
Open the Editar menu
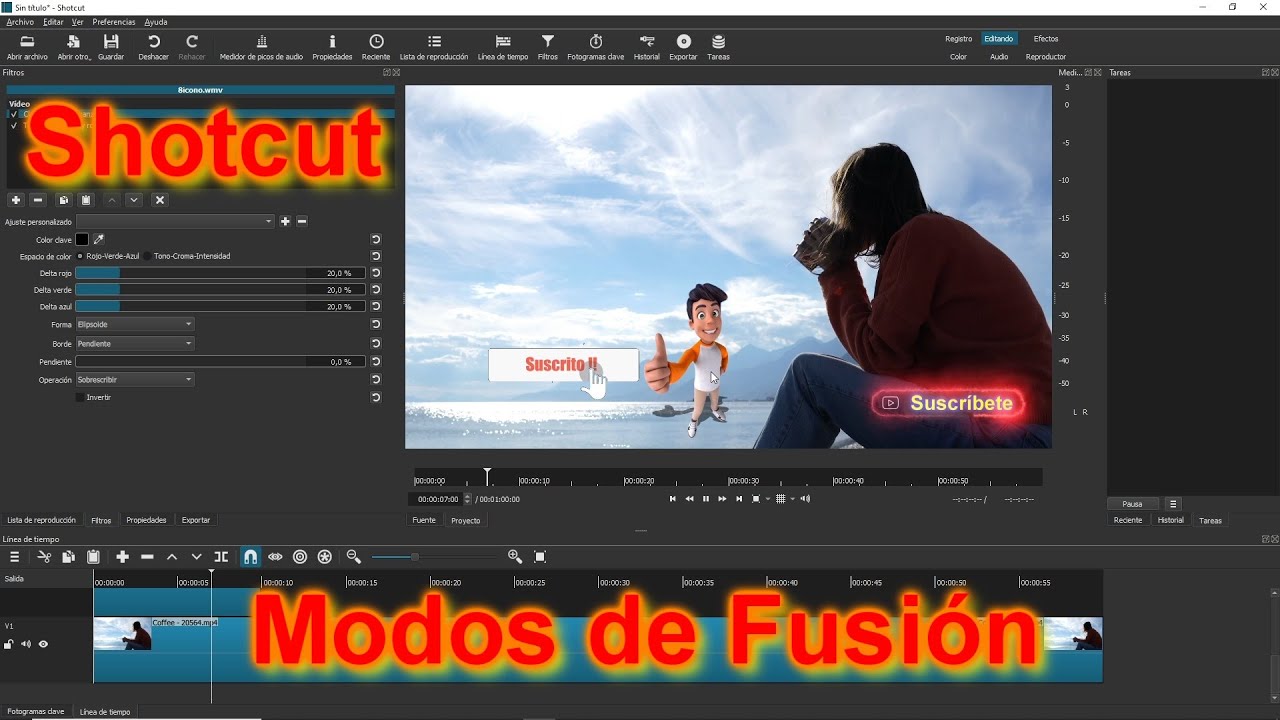tap(53, 22)
